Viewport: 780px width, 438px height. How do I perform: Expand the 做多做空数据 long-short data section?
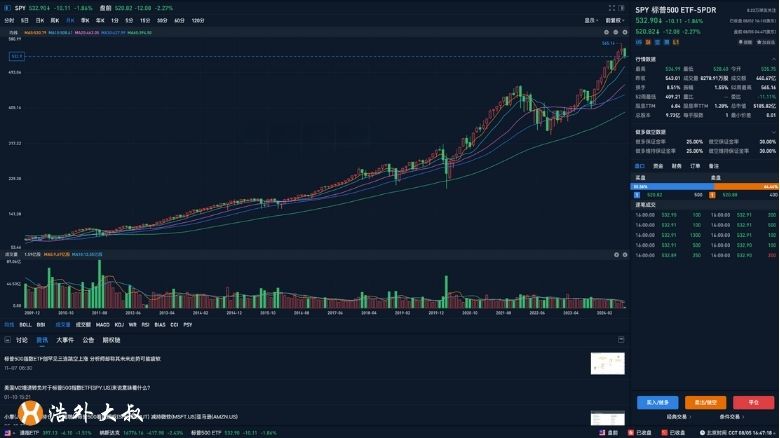774,132
